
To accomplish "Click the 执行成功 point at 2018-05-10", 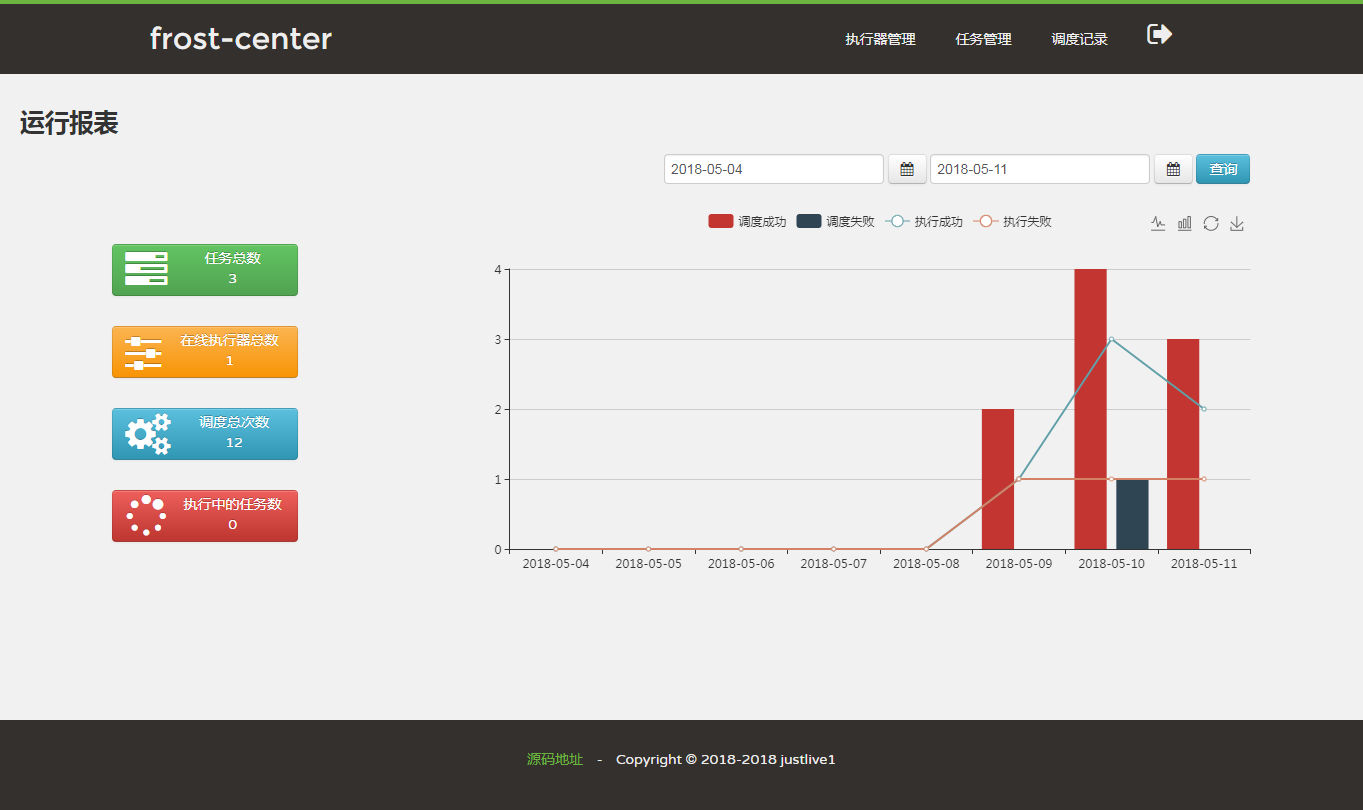I will [x=1111, y=339].
